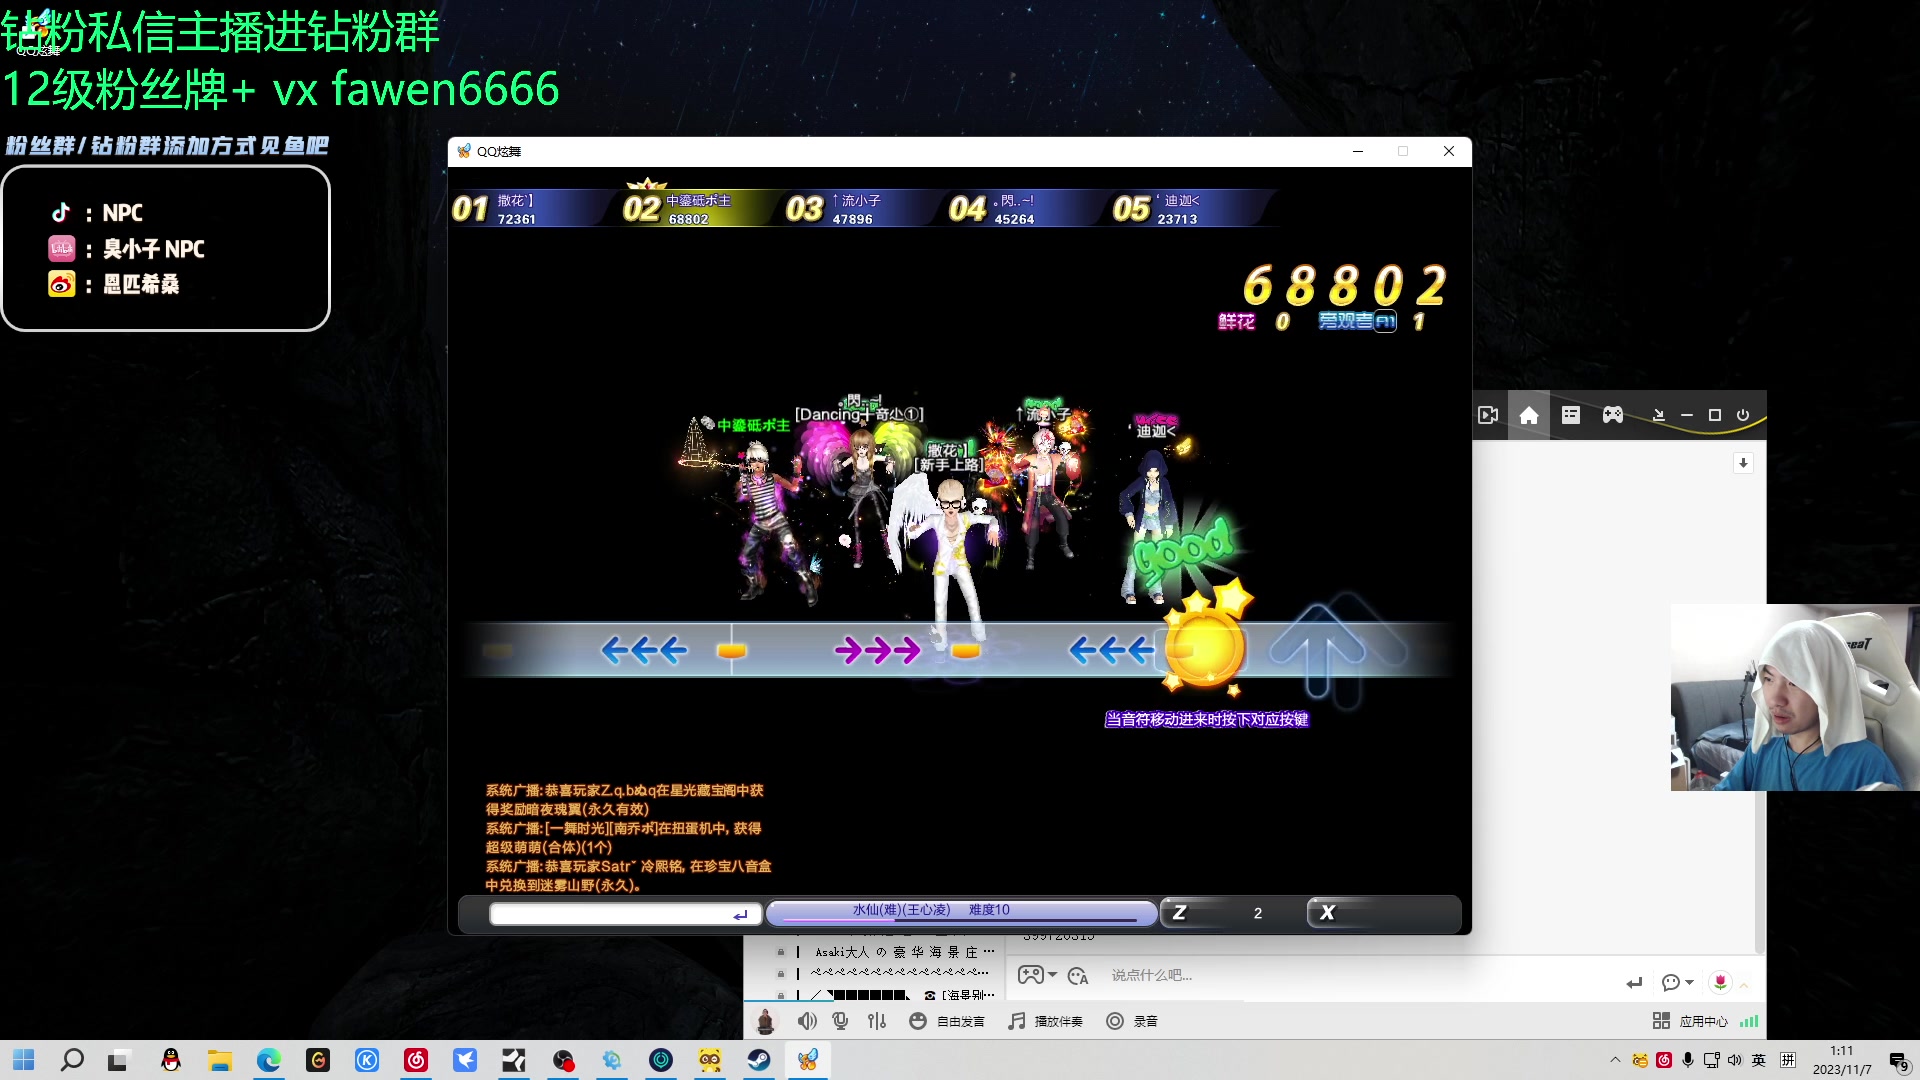Click the microphone icon in the voice toolbar
Screen dimensions: 1920x1080
point(840,1020)
